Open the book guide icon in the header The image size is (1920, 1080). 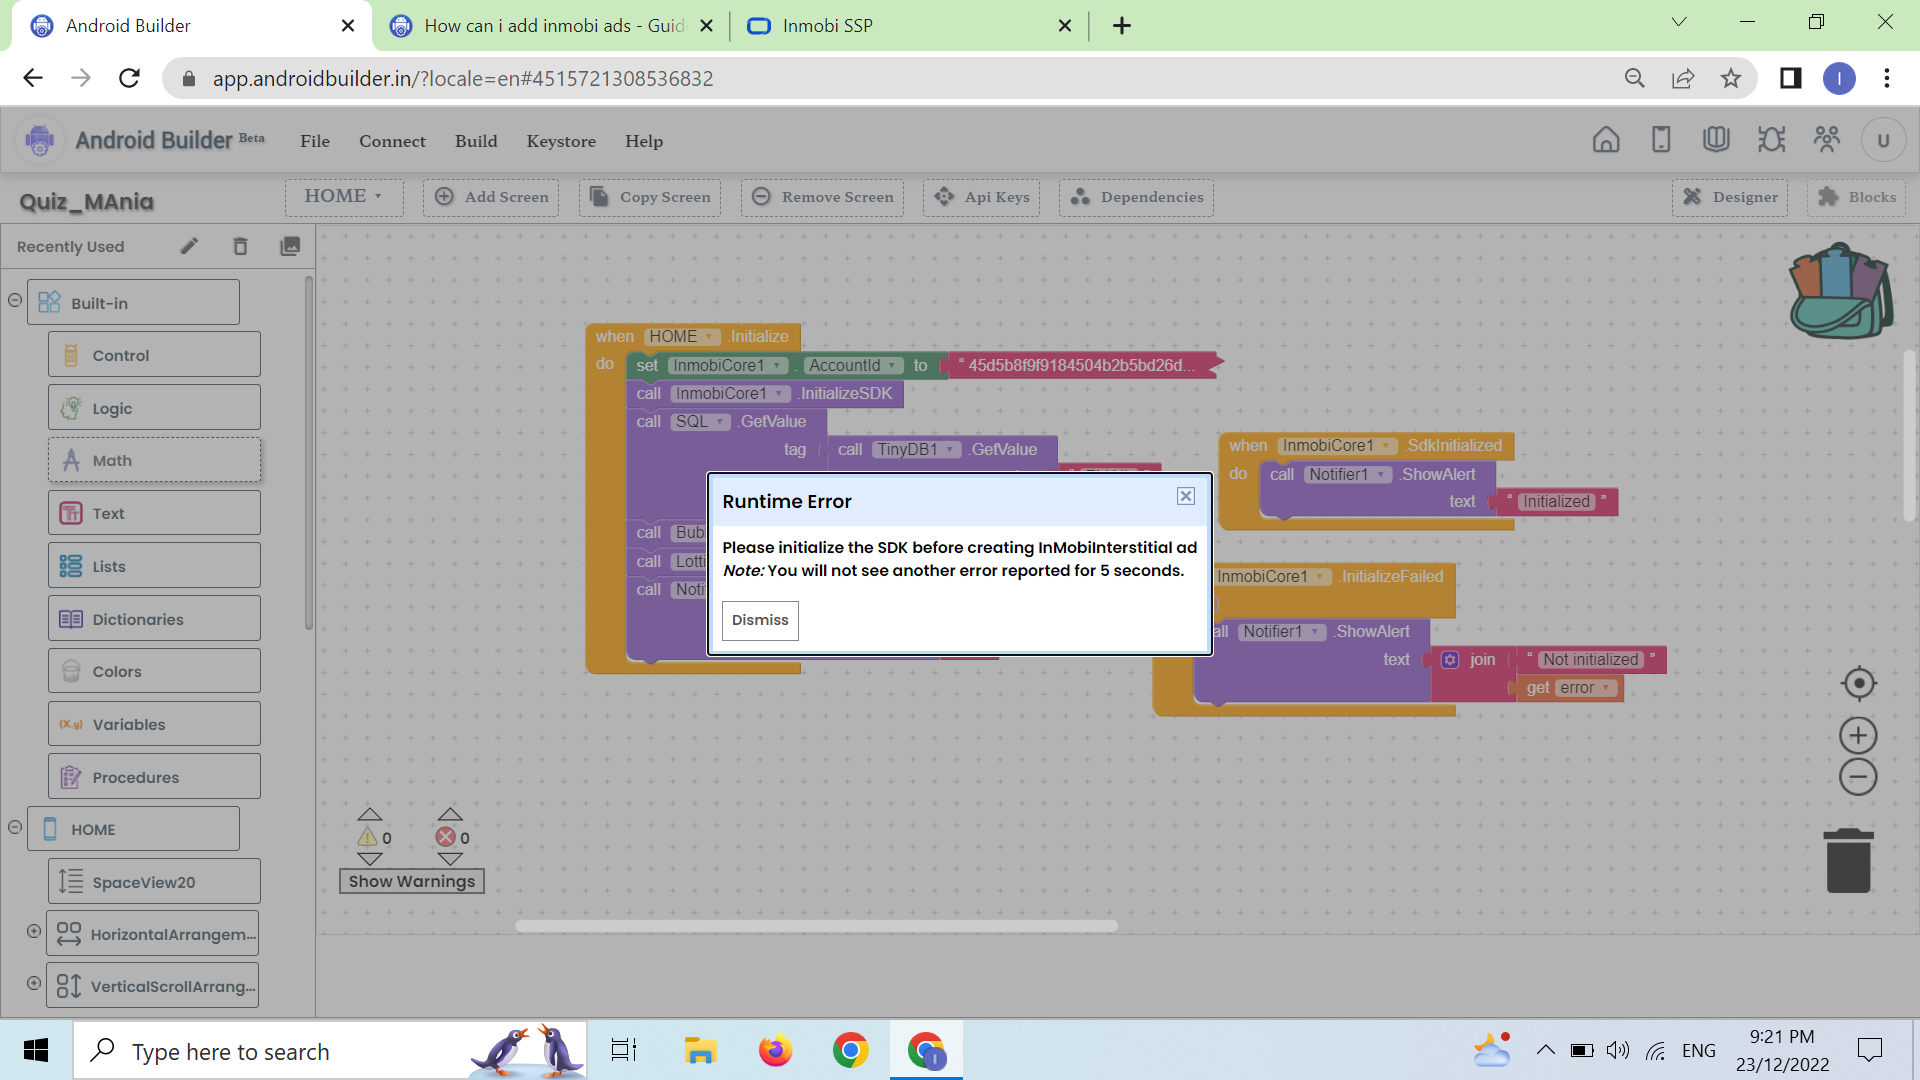pyautogui.click(x=1716, y=140)
